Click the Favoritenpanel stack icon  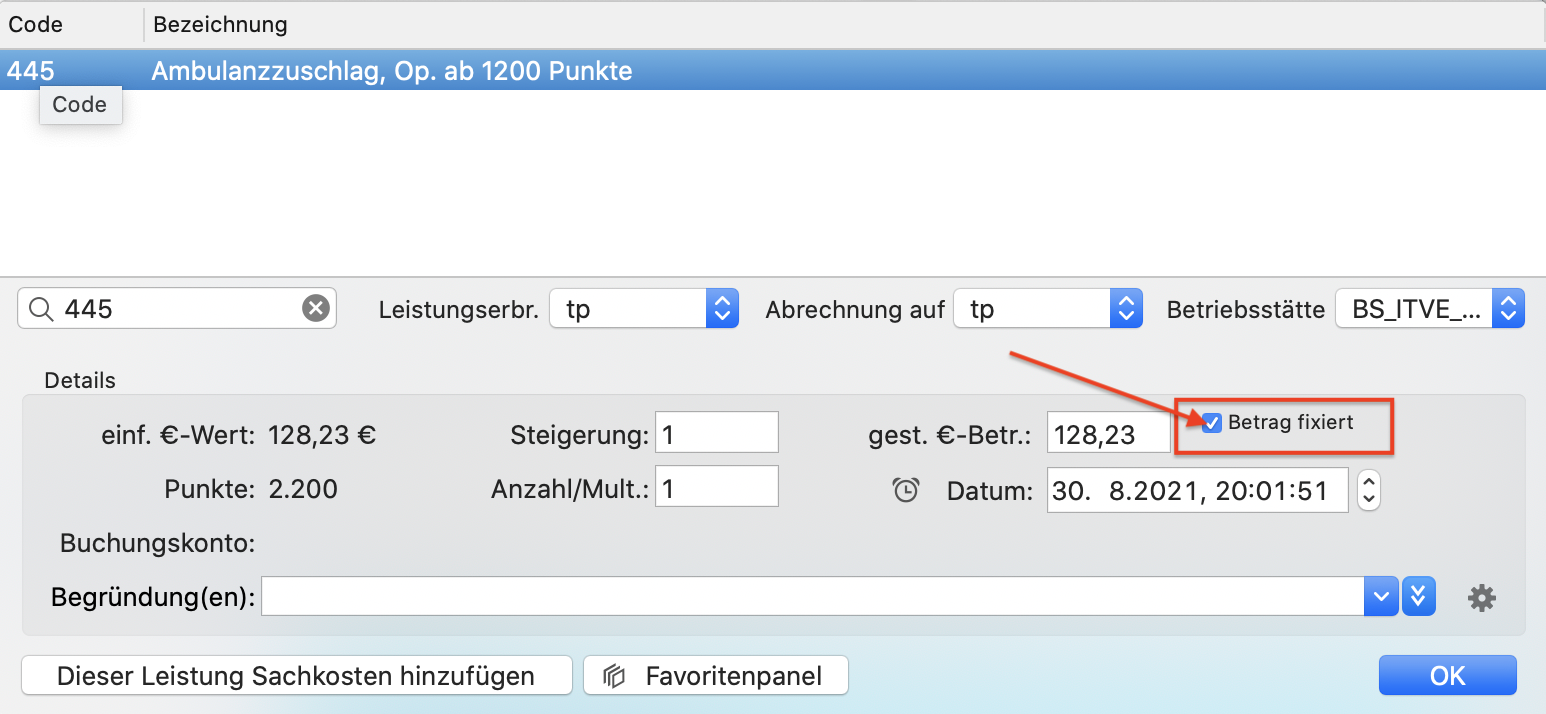[x=614, y=677]
